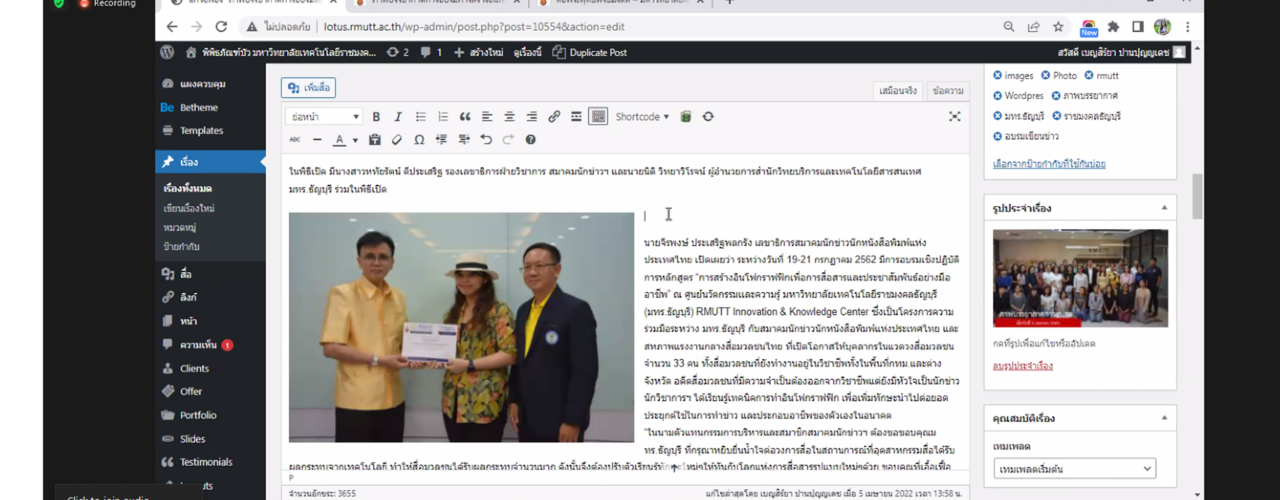The height and width of the screenshot is (500, 1280).
Task: Open Portfolio in the sidebar
Action: tap(198, 415)
